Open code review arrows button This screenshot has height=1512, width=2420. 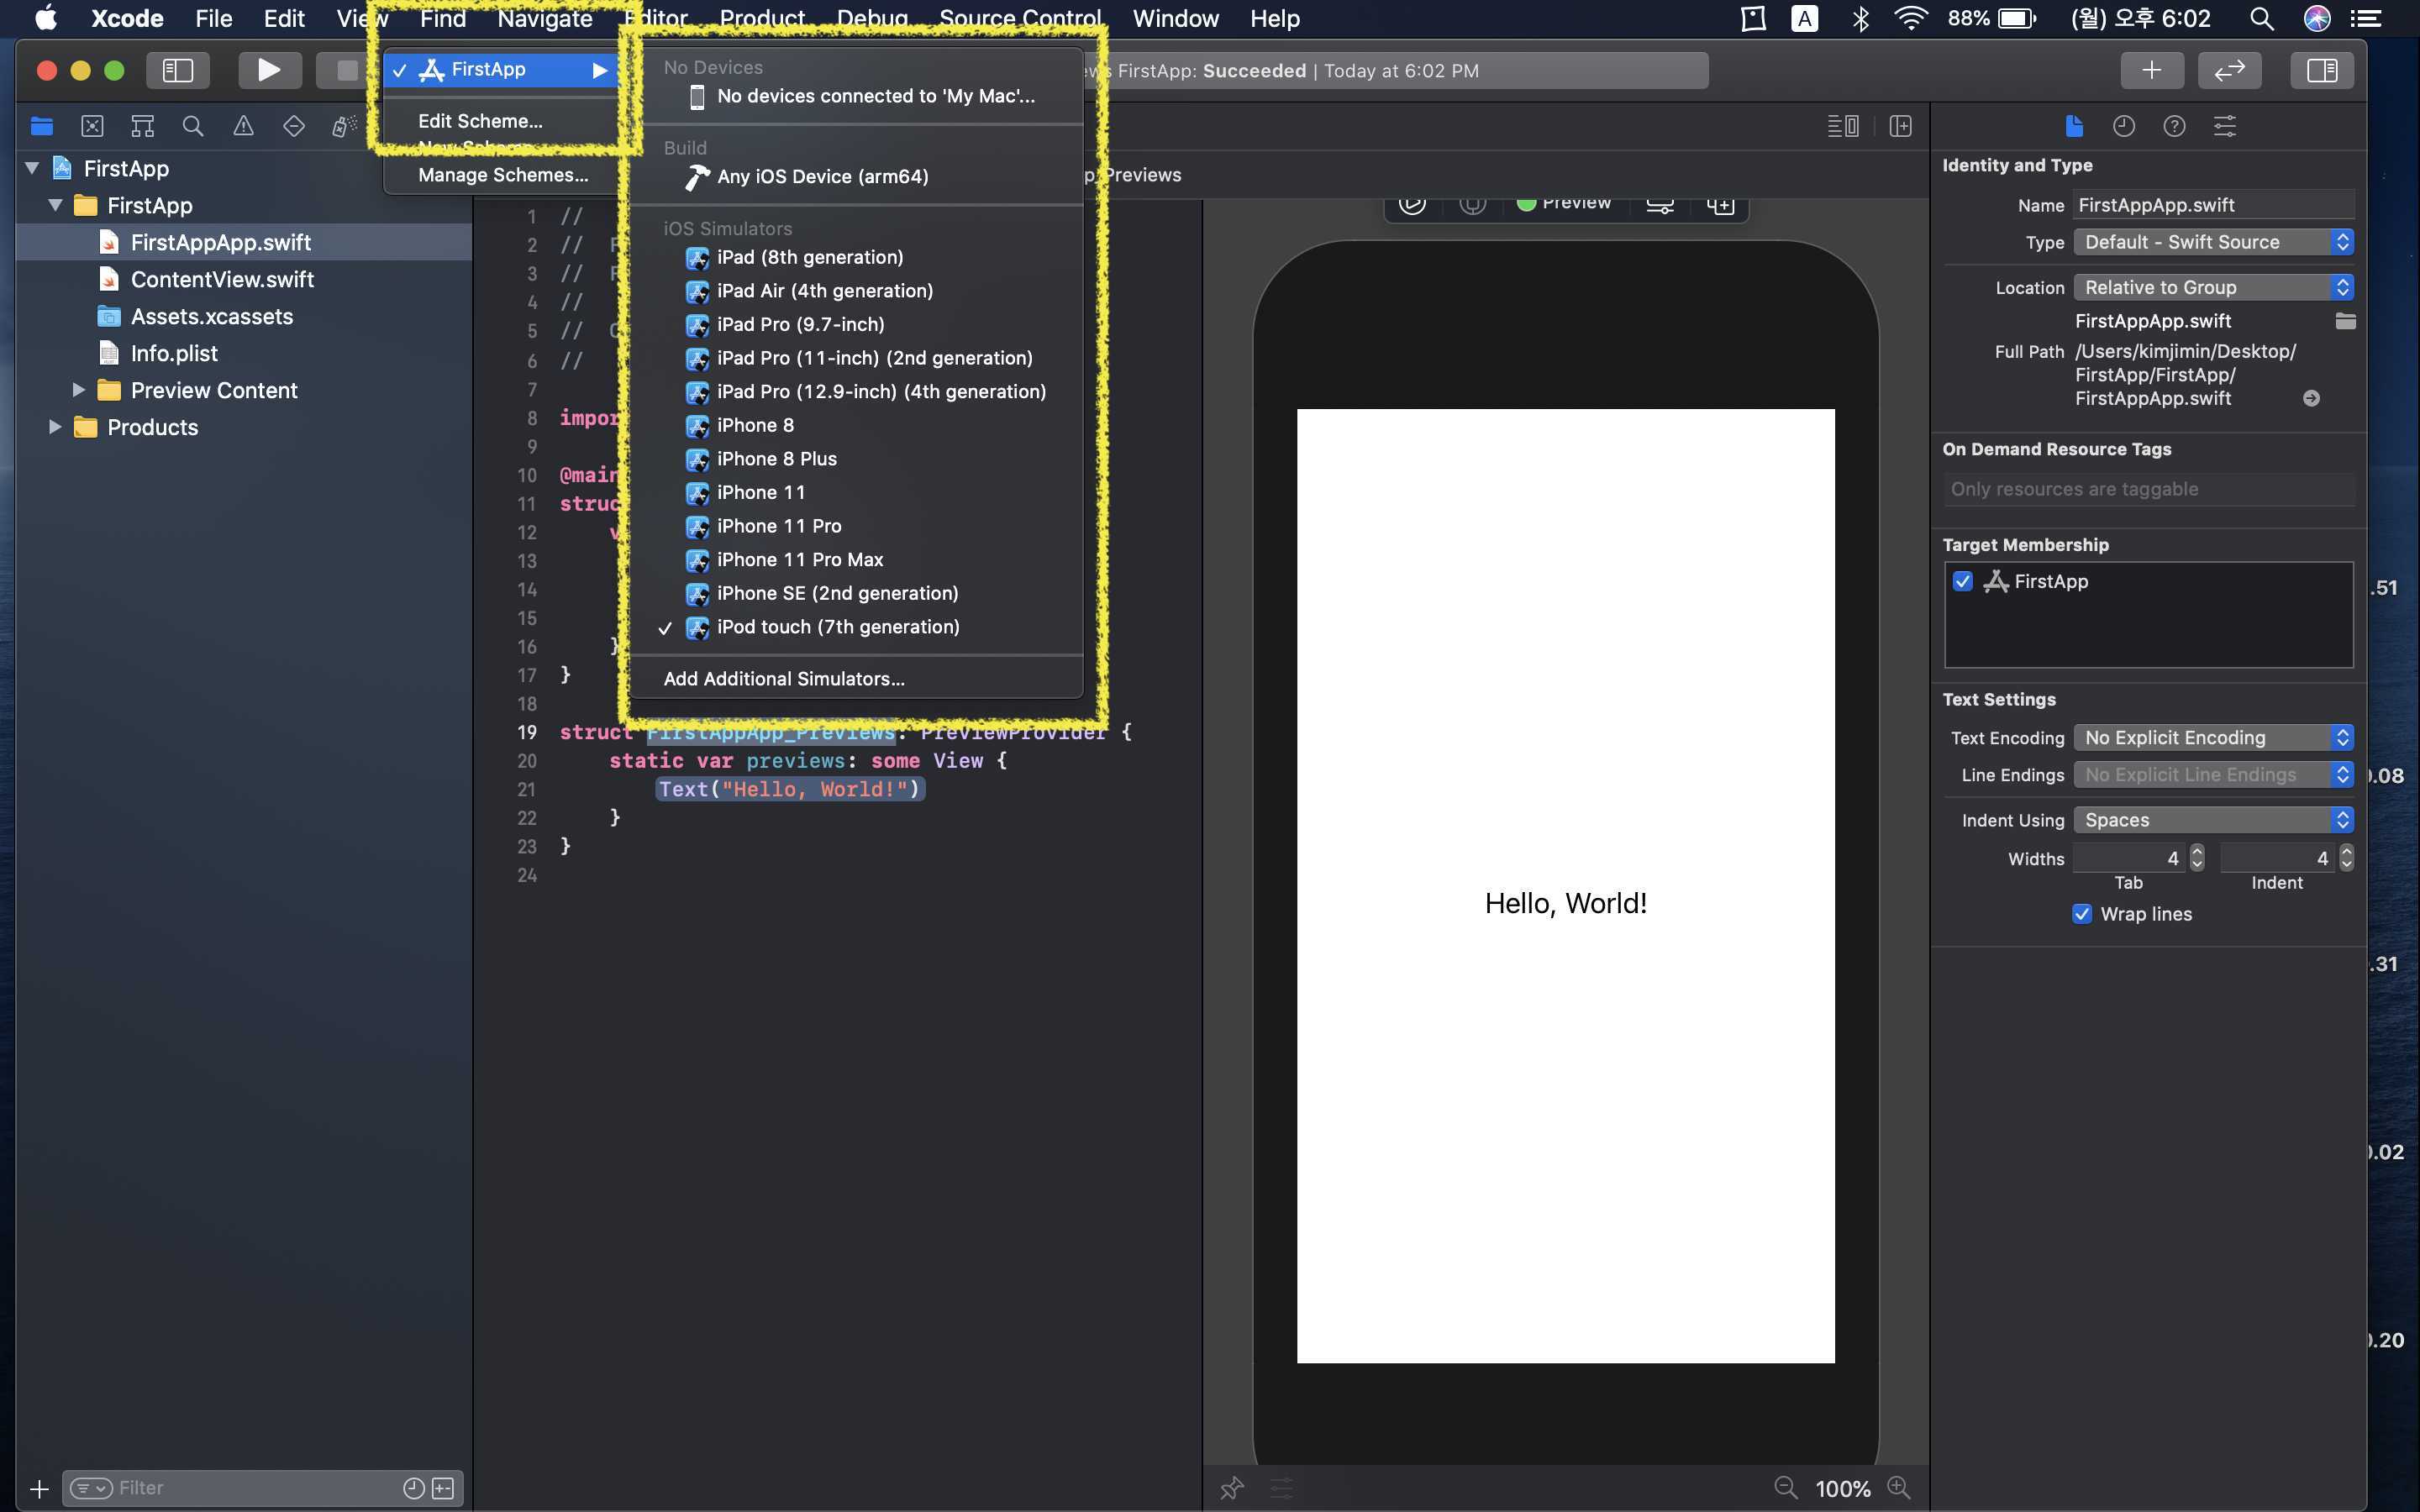click(2229, 70)
